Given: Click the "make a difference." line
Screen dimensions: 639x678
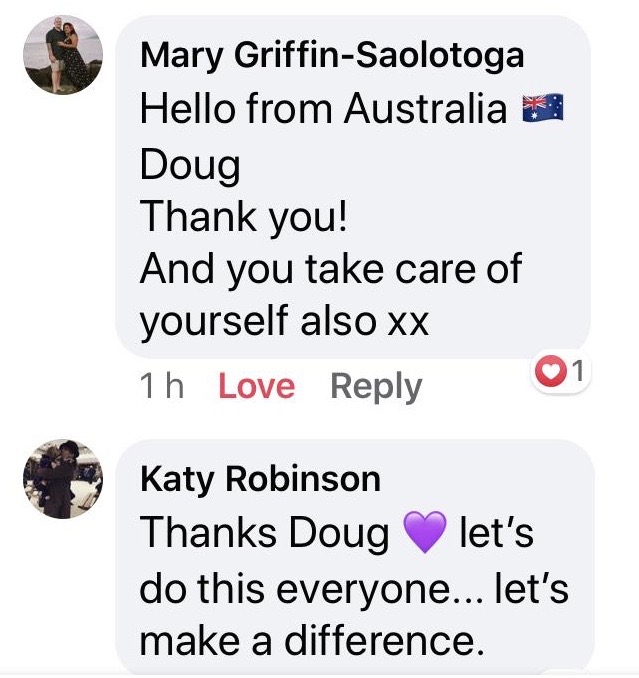Looking at the screenshot, I should (312, 642).
